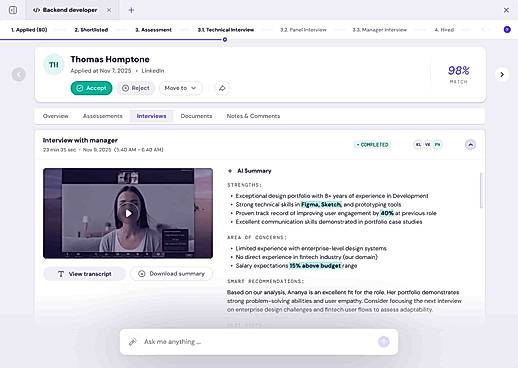Select the 3.1 Technical Interview stage

tap(226, 30)
